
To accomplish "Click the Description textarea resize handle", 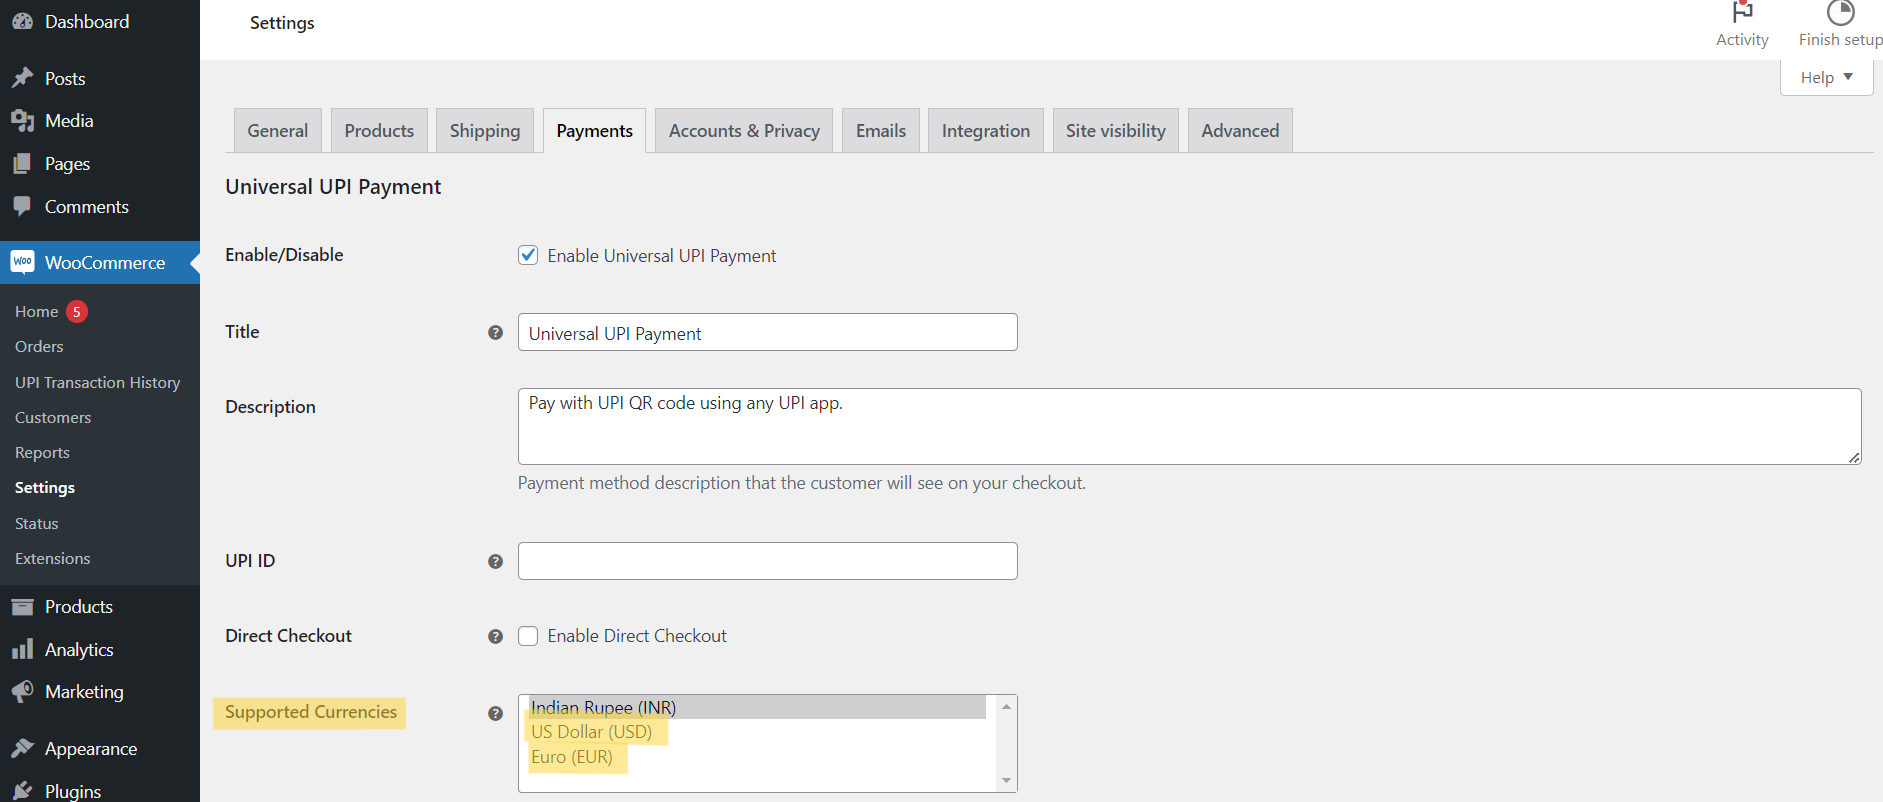I will pyautogui.click(x=1854, y=457).
